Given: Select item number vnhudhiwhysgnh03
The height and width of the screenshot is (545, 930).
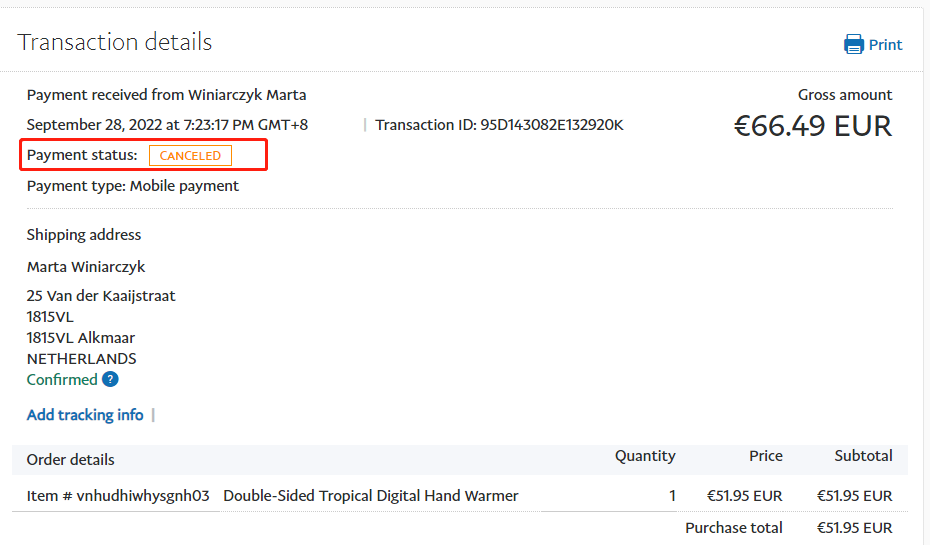Looking at the screenshot, I should click(118, 496).
